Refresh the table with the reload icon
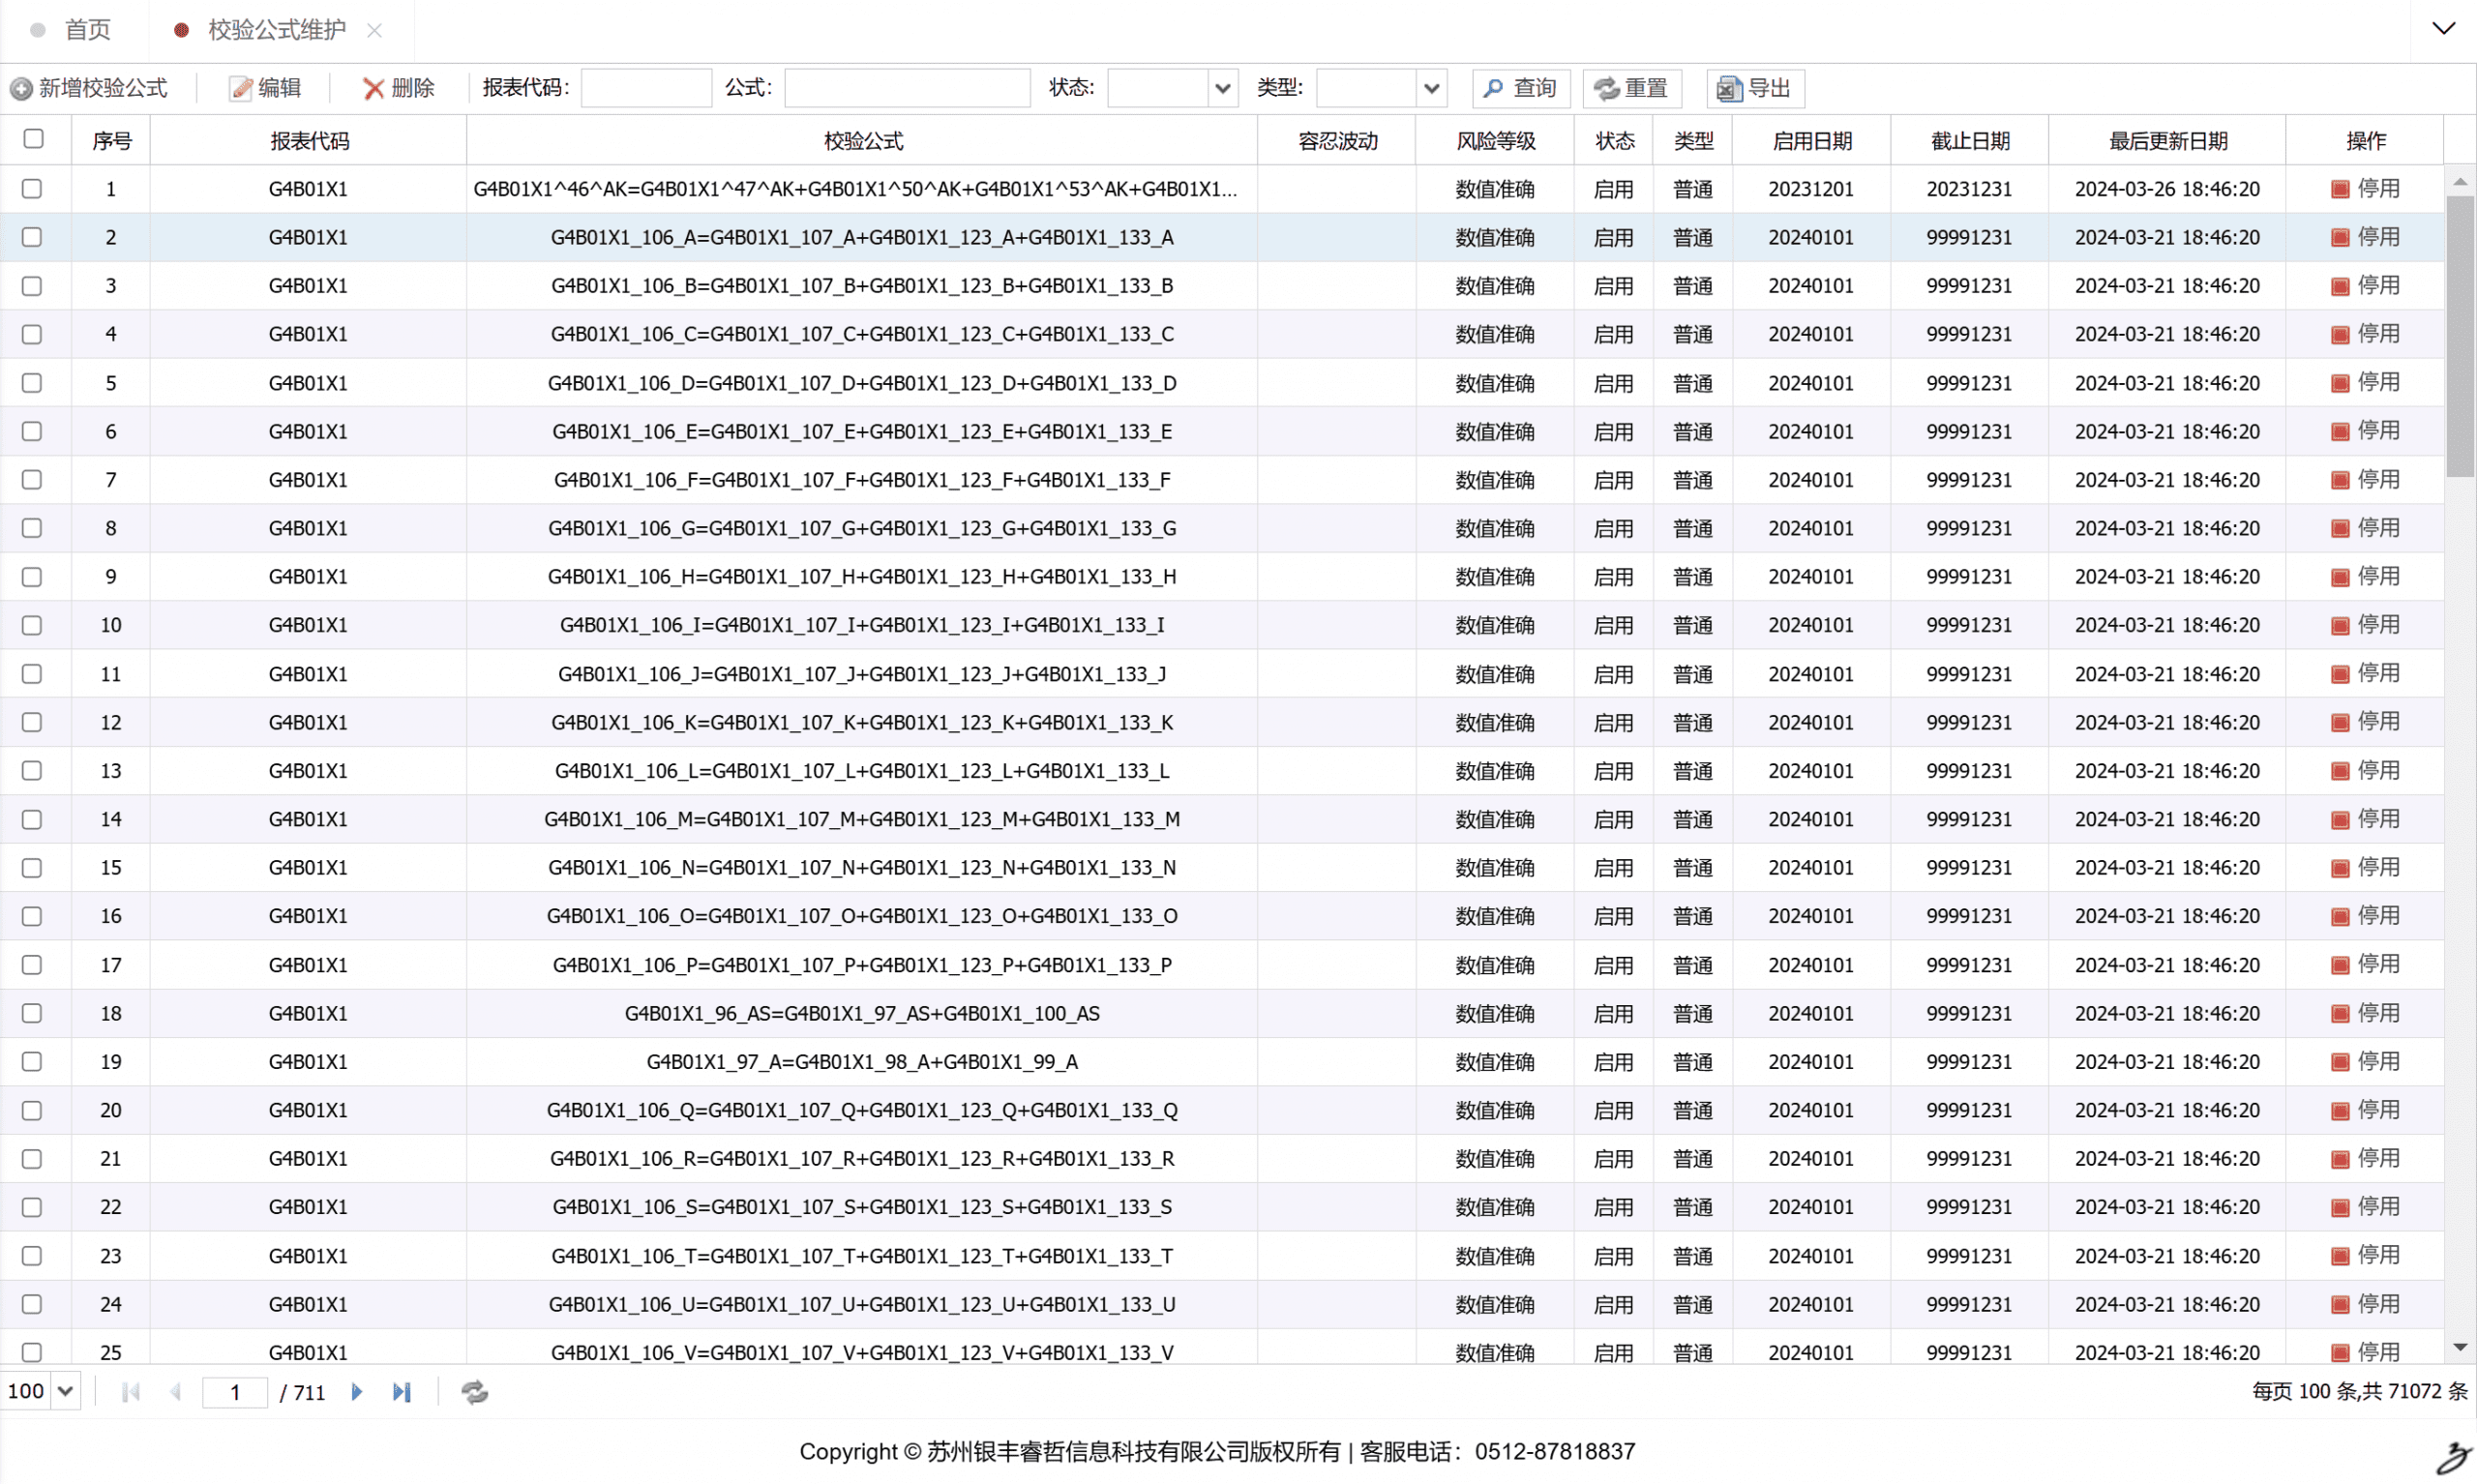This screenshot has width=2477, height=1484. pos(474,1392)
